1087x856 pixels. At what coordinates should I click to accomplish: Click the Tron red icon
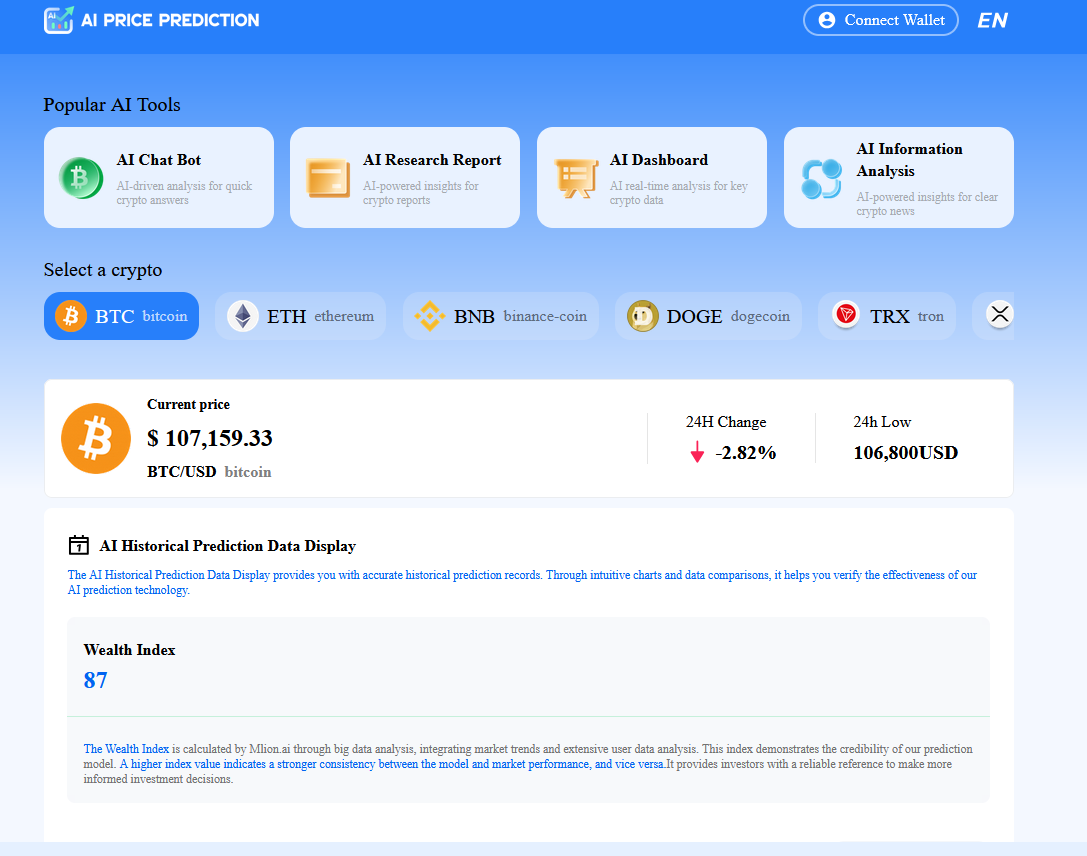coord(846,316)
